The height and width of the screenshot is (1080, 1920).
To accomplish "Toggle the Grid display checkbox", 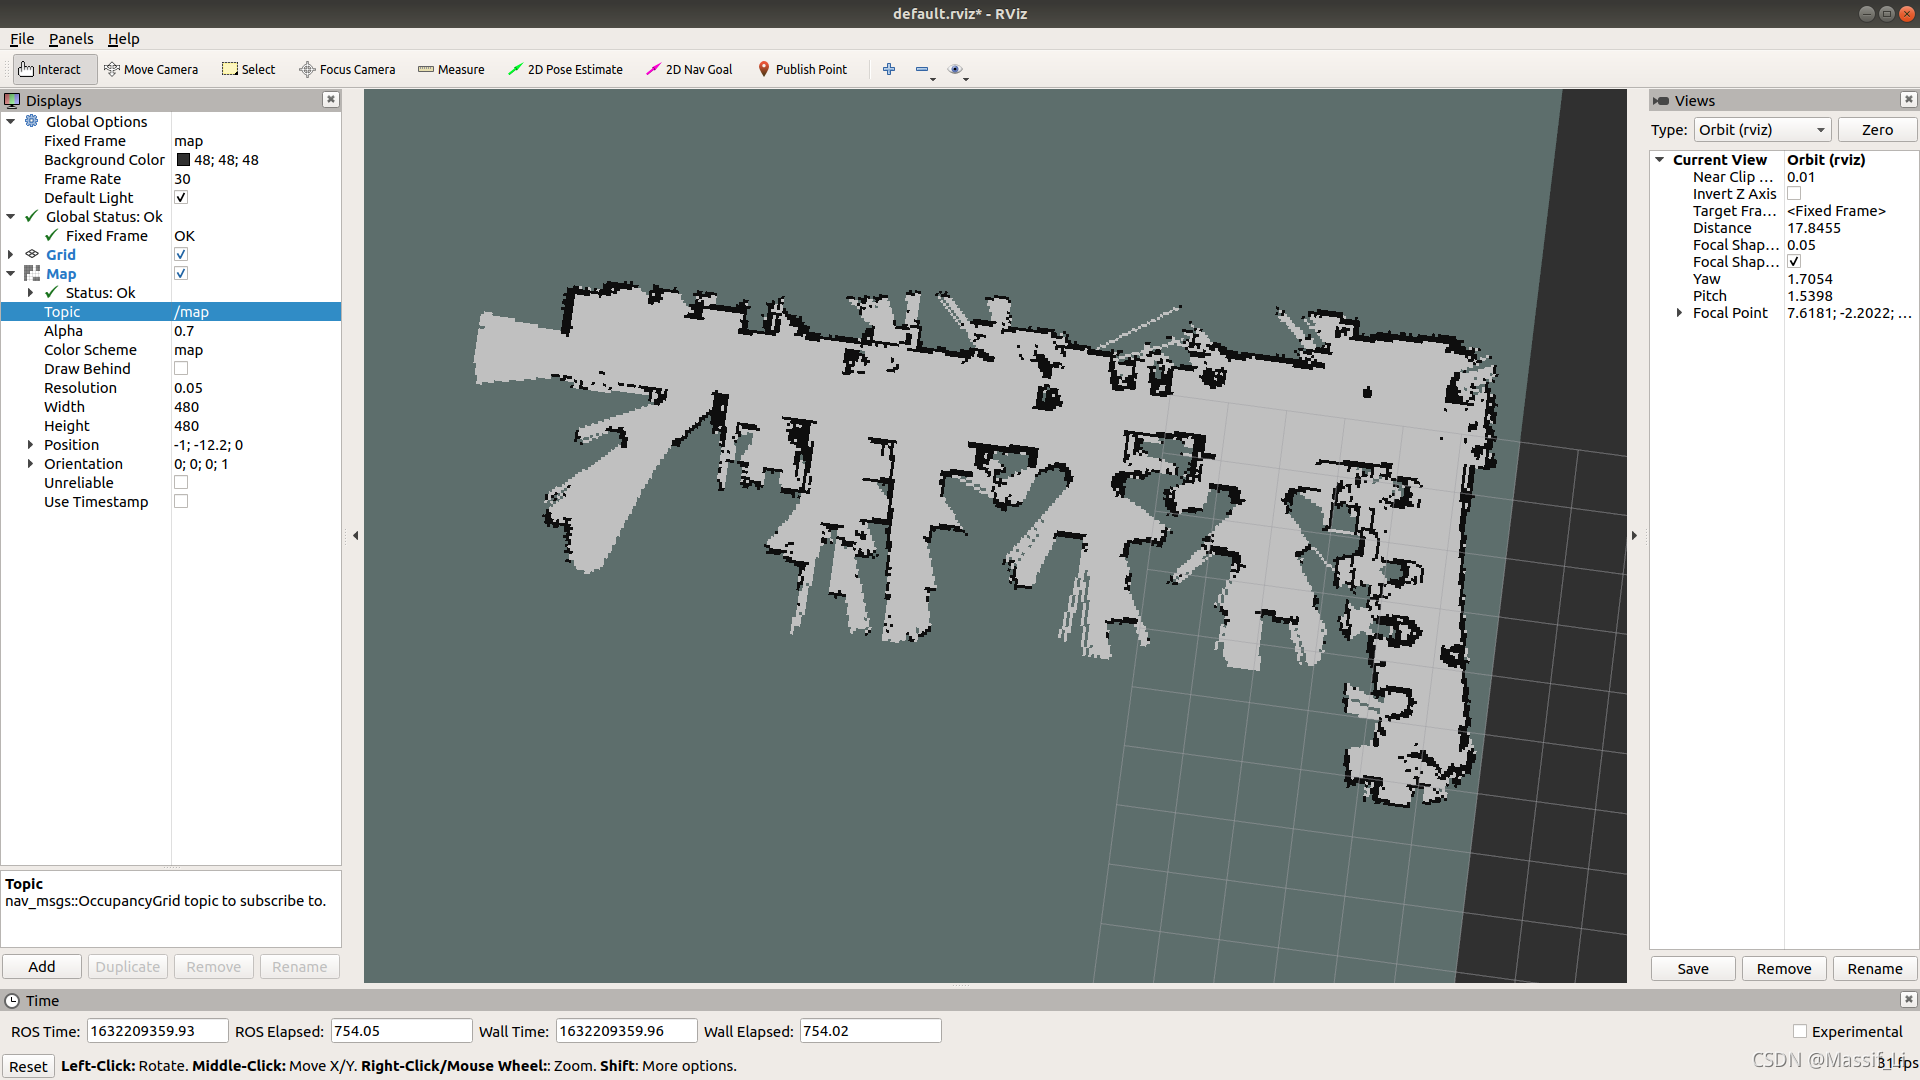I will (x=181, y=255).
